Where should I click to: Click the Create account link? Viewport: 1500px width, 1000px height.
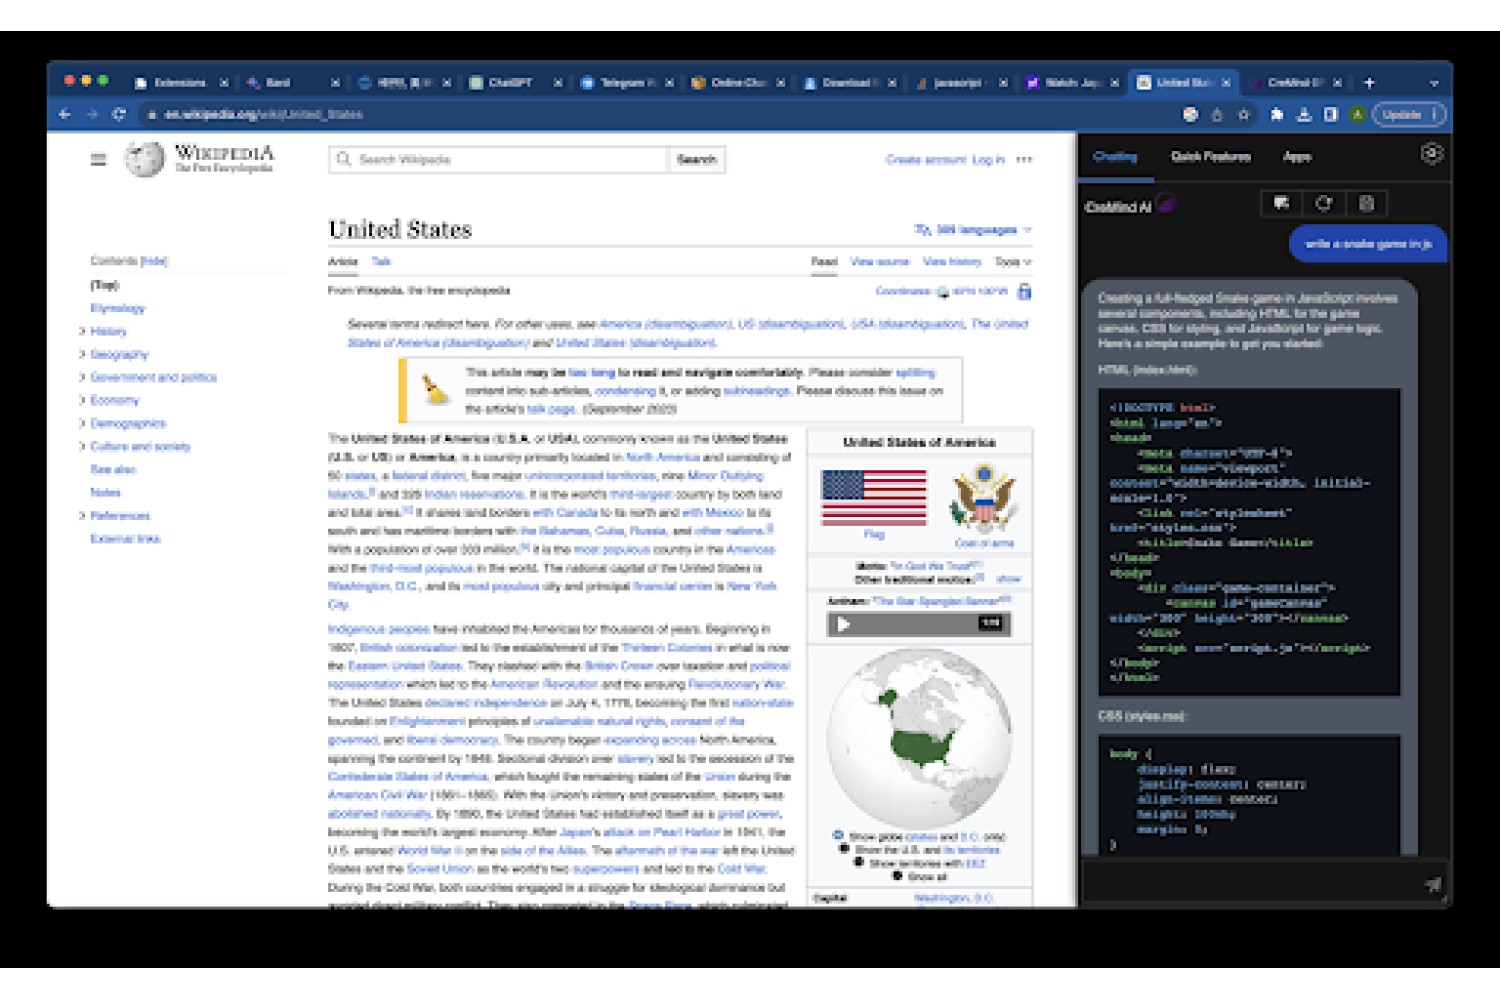(926, 160)
